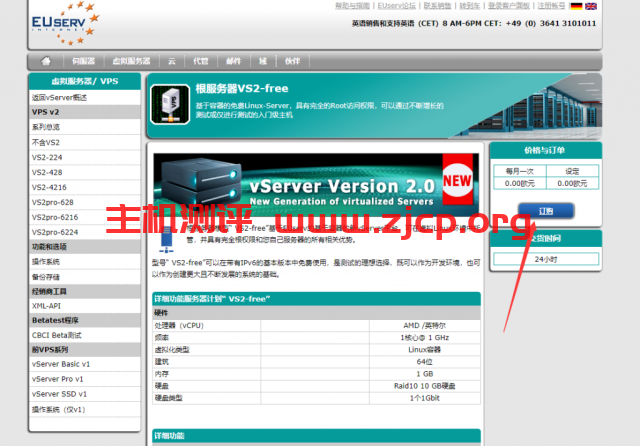Click the 经销商工具 section heading
Screen dimensions: 640x446
coord(85,291)
